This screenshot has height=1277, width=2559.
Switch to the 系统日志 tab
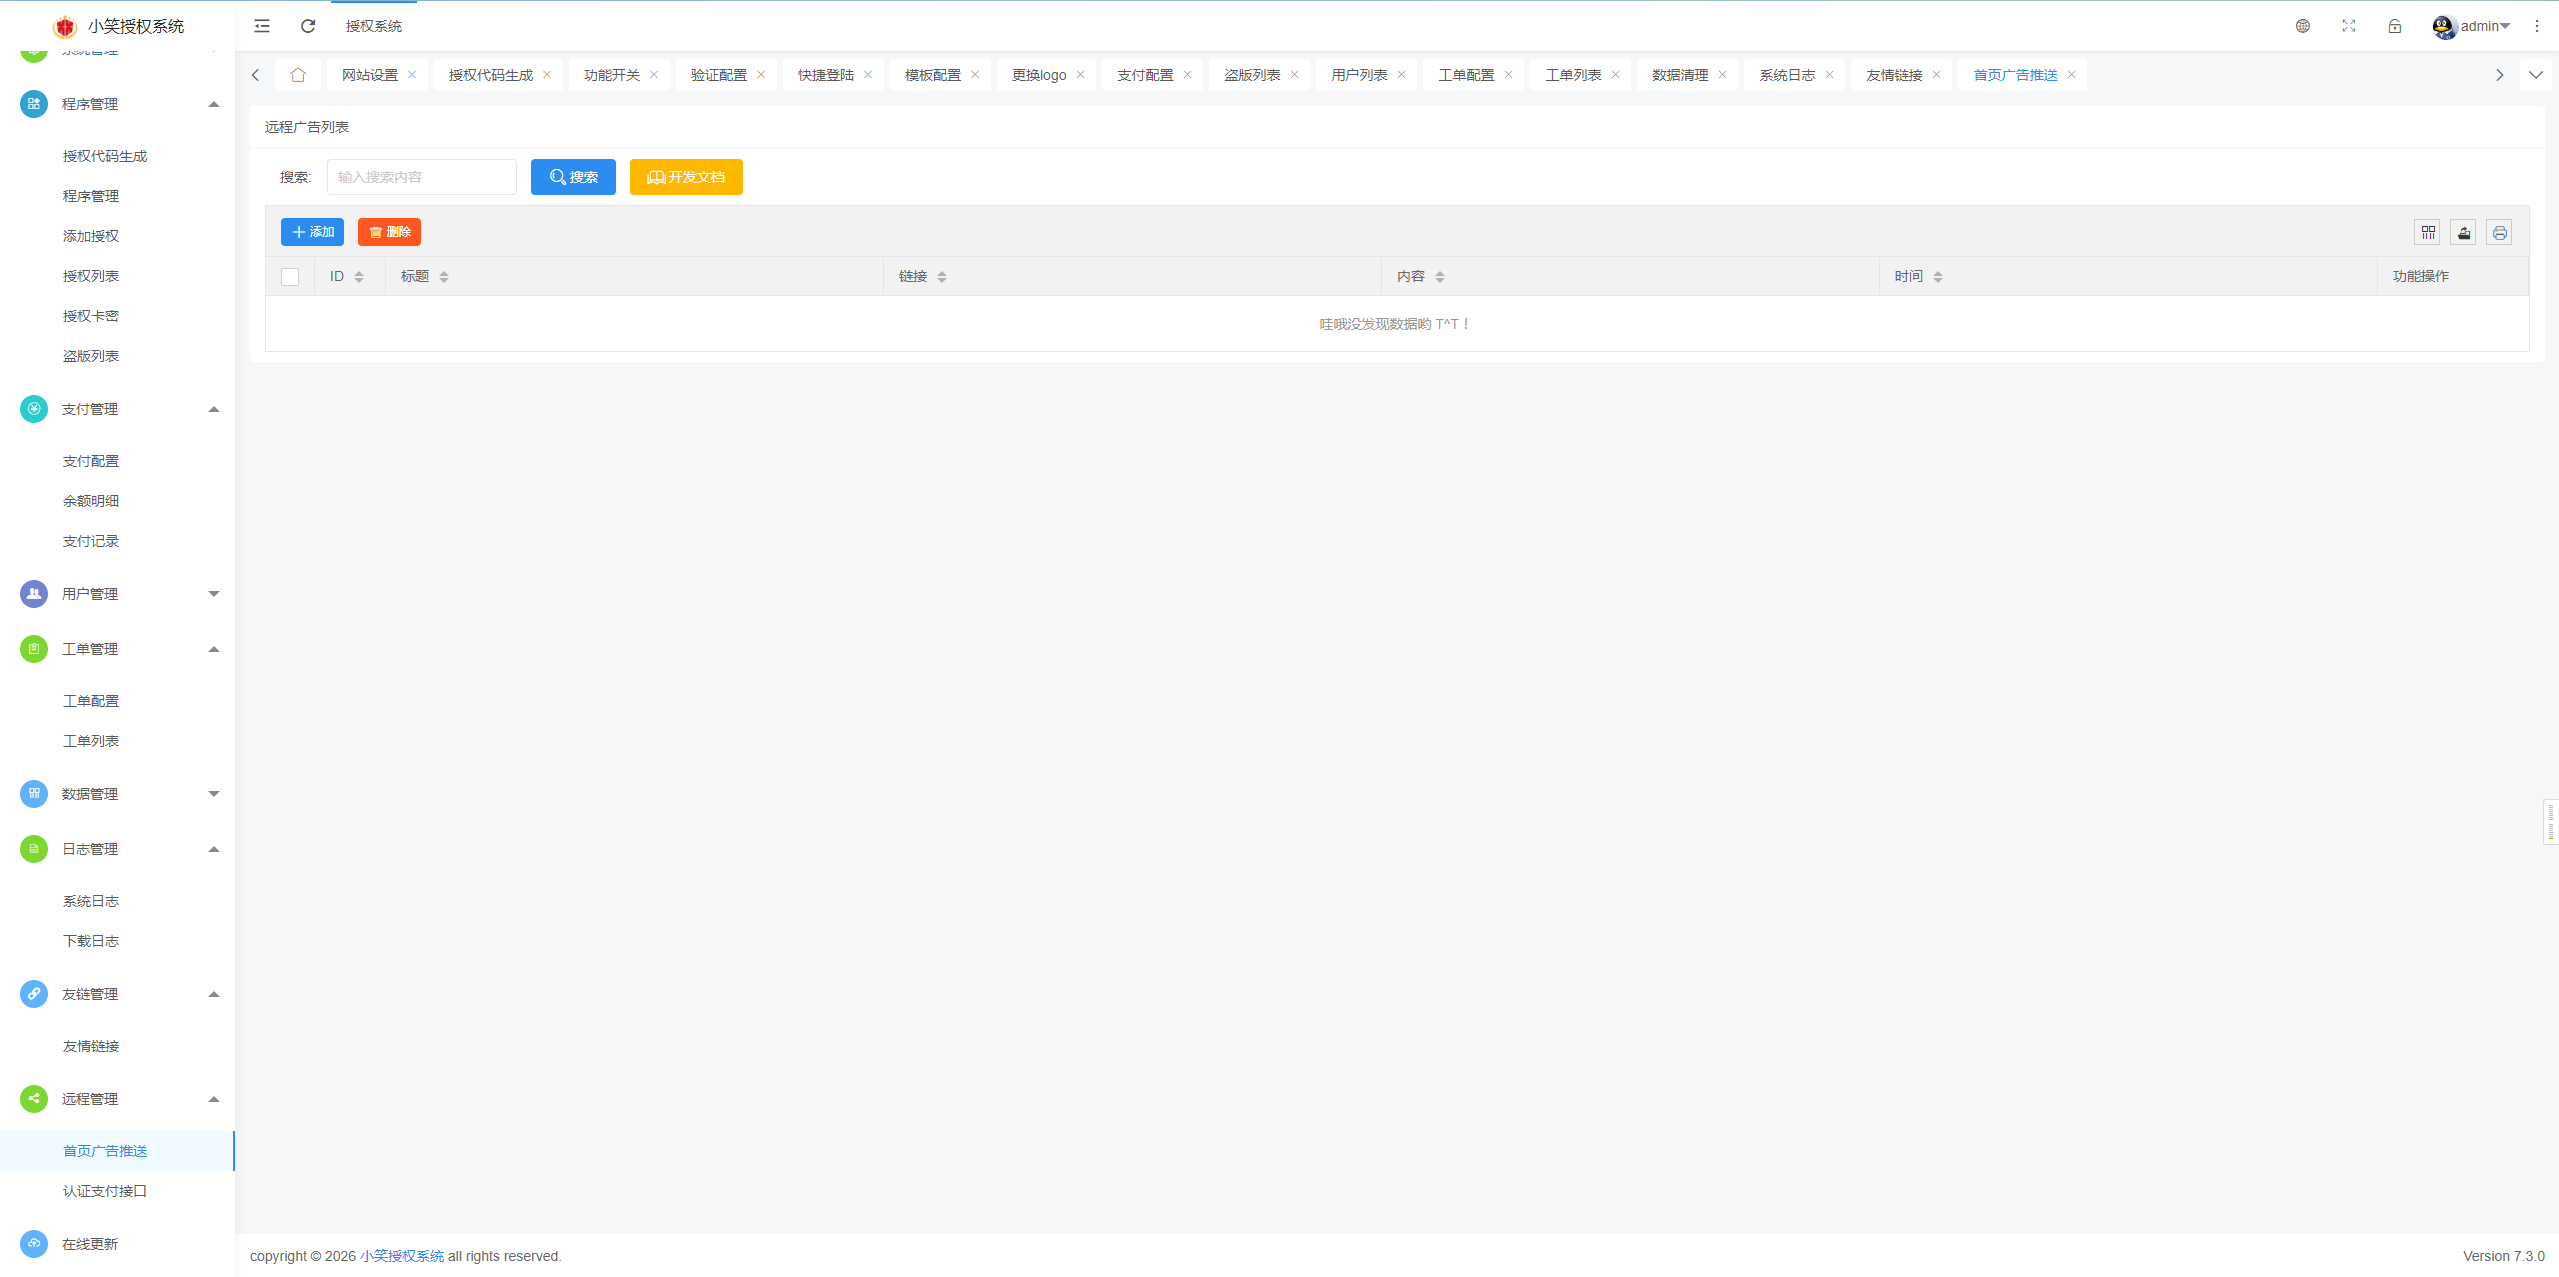tap(1787, 75)
